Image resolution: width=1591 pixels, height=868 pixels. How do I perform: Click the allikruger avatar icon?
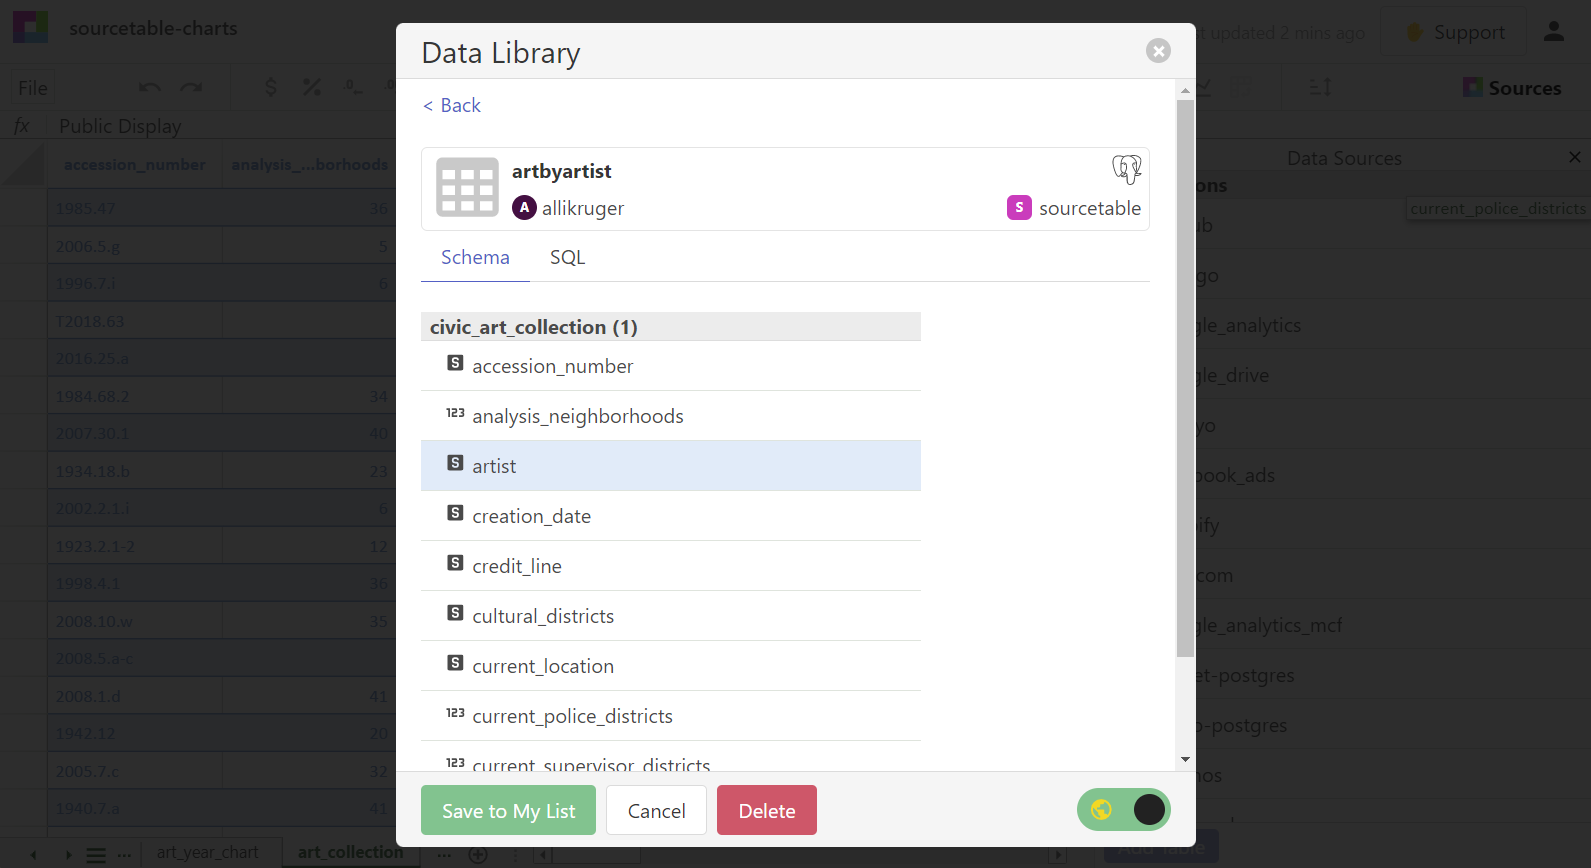pyautogui.click(x=524, y=207)
